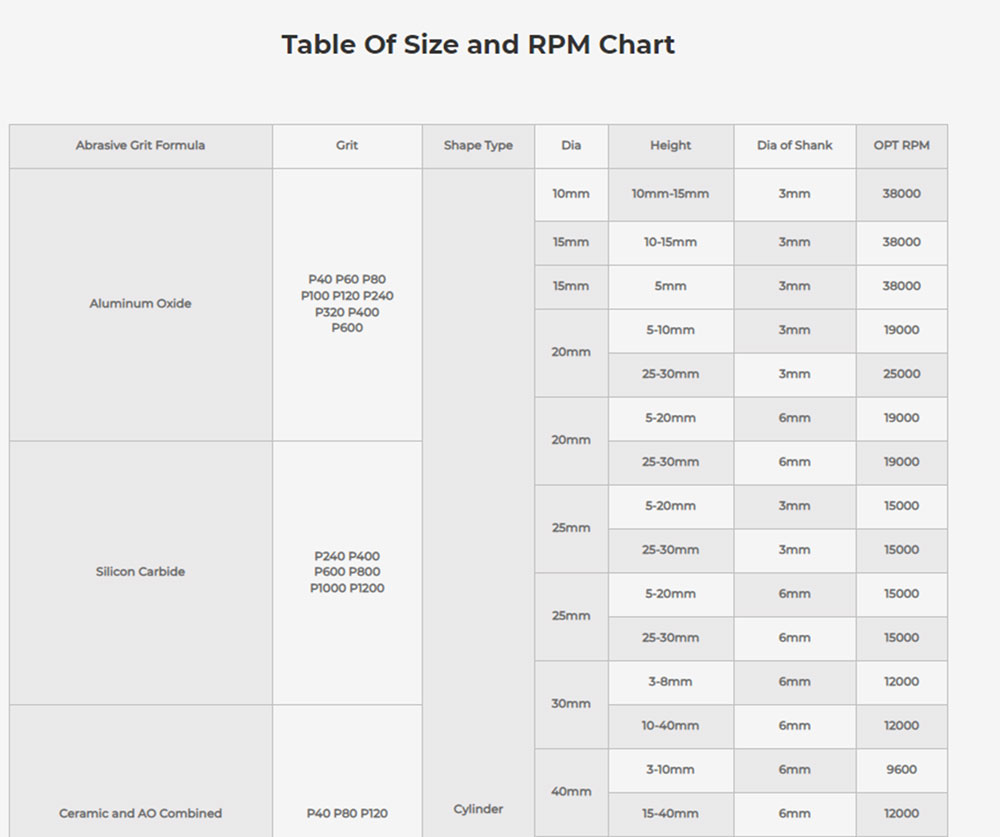Viewport: 1000px width, 837px height.
Task: Click the Dia of Shank column header
Action: 794,145
